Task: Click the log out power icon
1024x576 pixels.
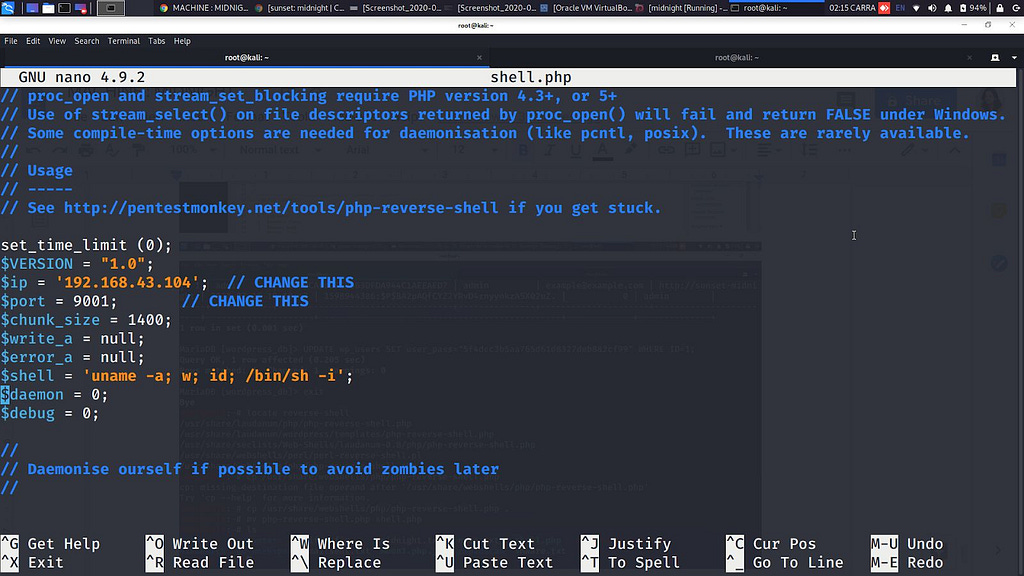Action: (x=1016, y=8)
